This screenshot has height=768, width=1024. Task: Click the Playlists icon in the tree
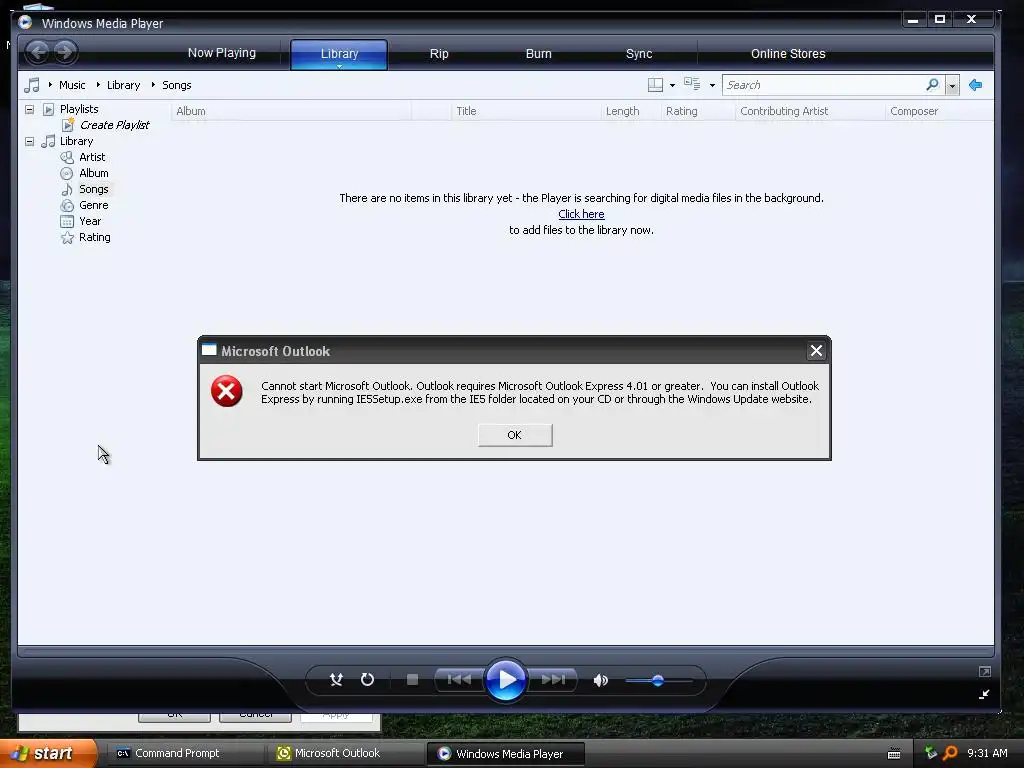click(48, 109)
